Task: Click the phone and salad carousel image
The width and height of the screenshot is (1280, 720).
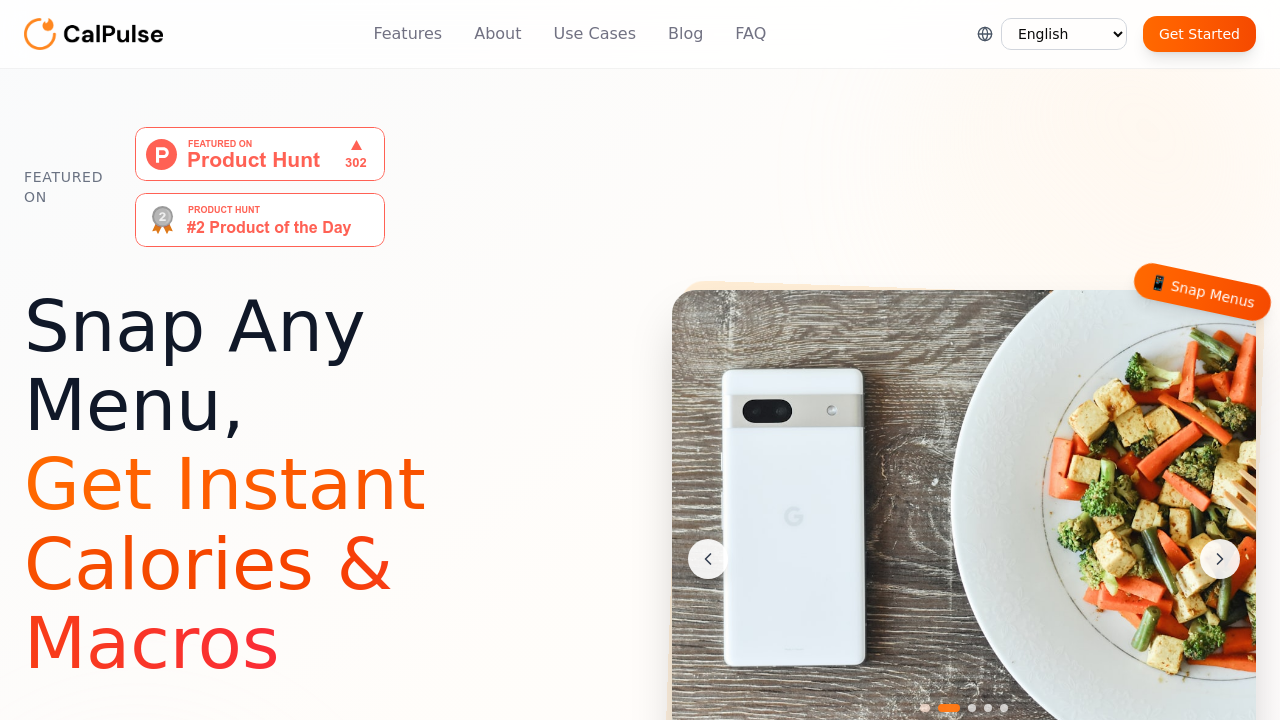Action: 964,505
